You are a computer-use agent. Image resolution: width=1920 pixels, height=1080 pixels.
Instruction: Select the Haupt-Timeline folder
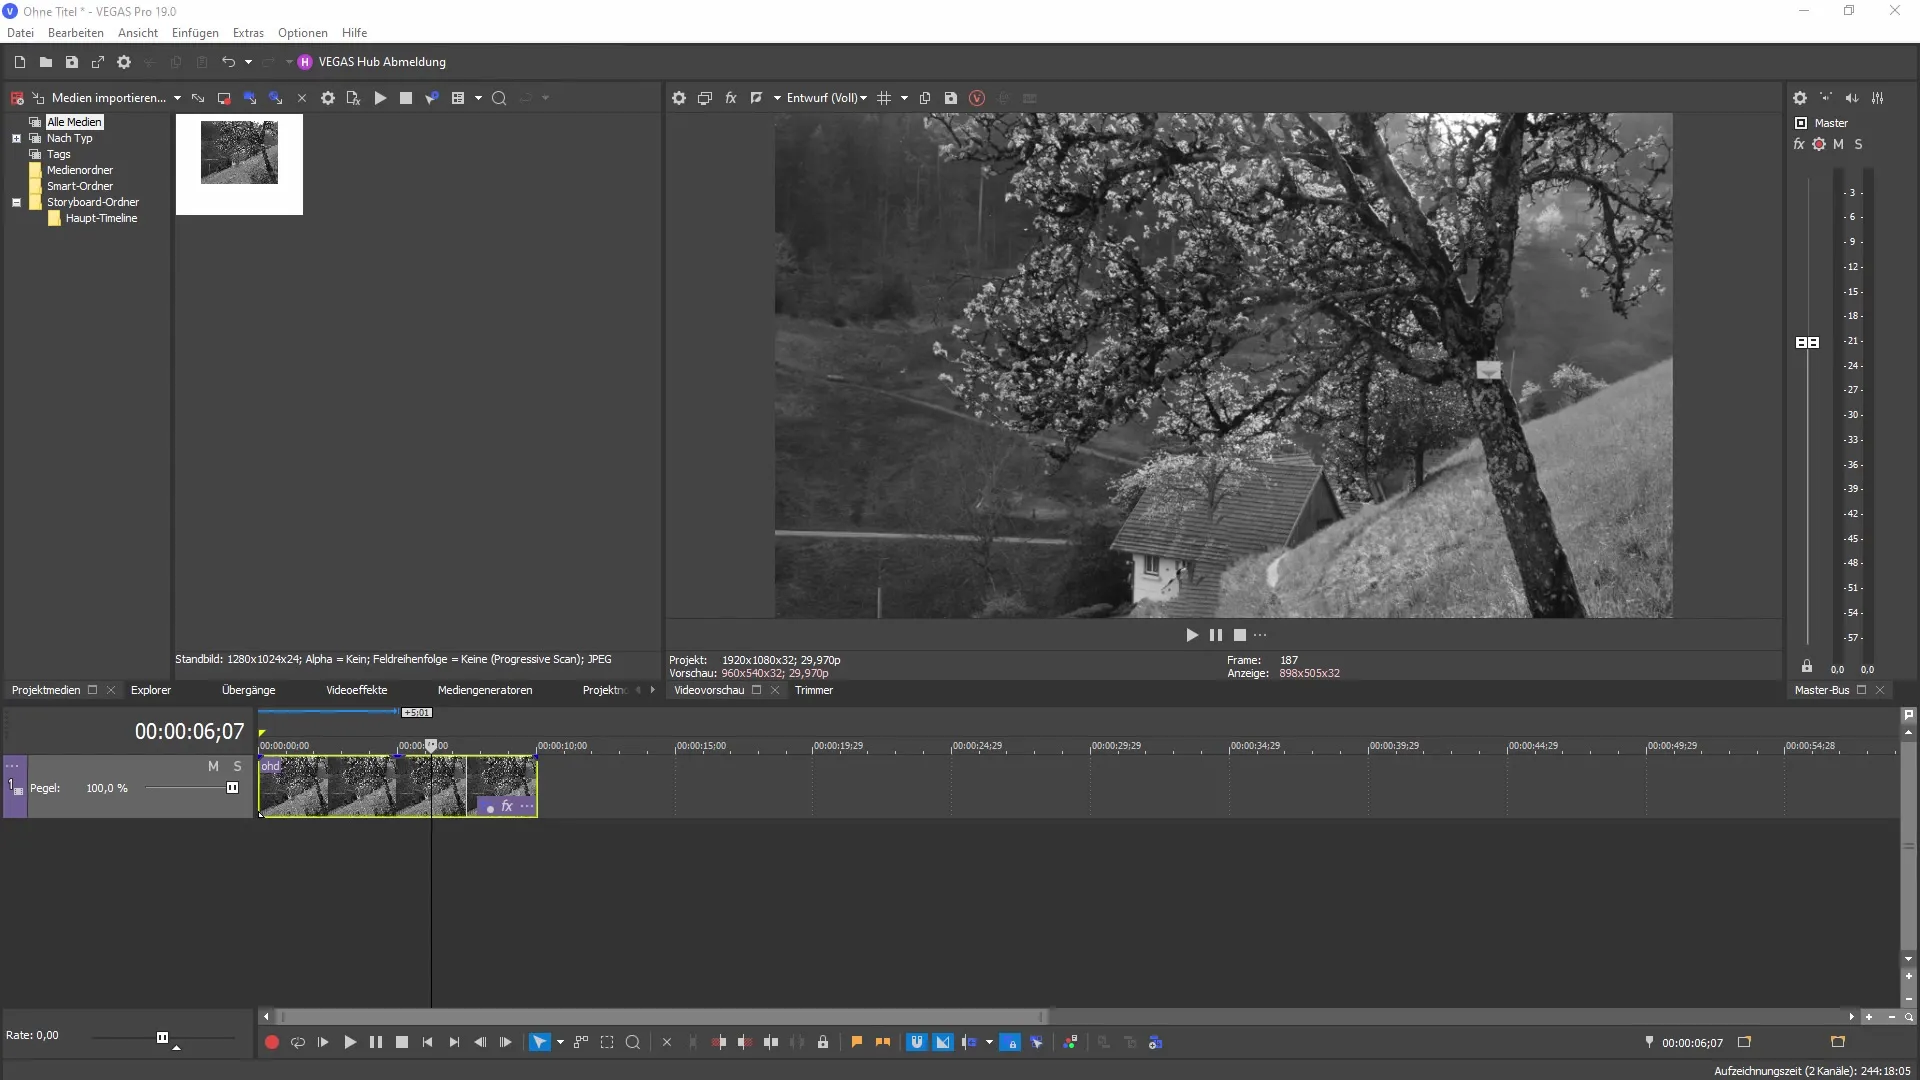pos(101,218)
